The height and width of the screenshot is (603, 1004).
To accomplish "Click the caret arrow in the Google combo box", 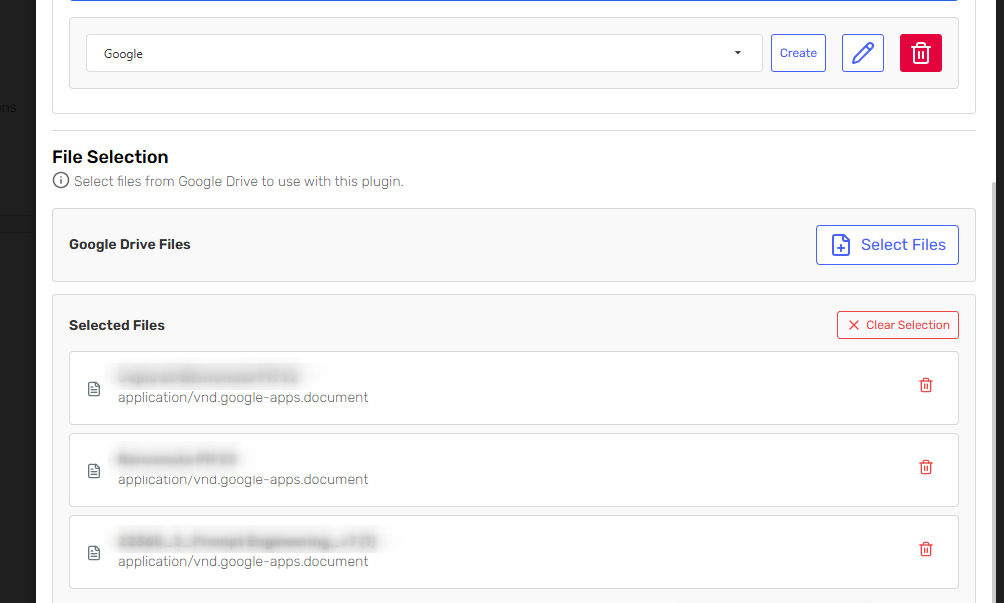I will tap(738, 53).
